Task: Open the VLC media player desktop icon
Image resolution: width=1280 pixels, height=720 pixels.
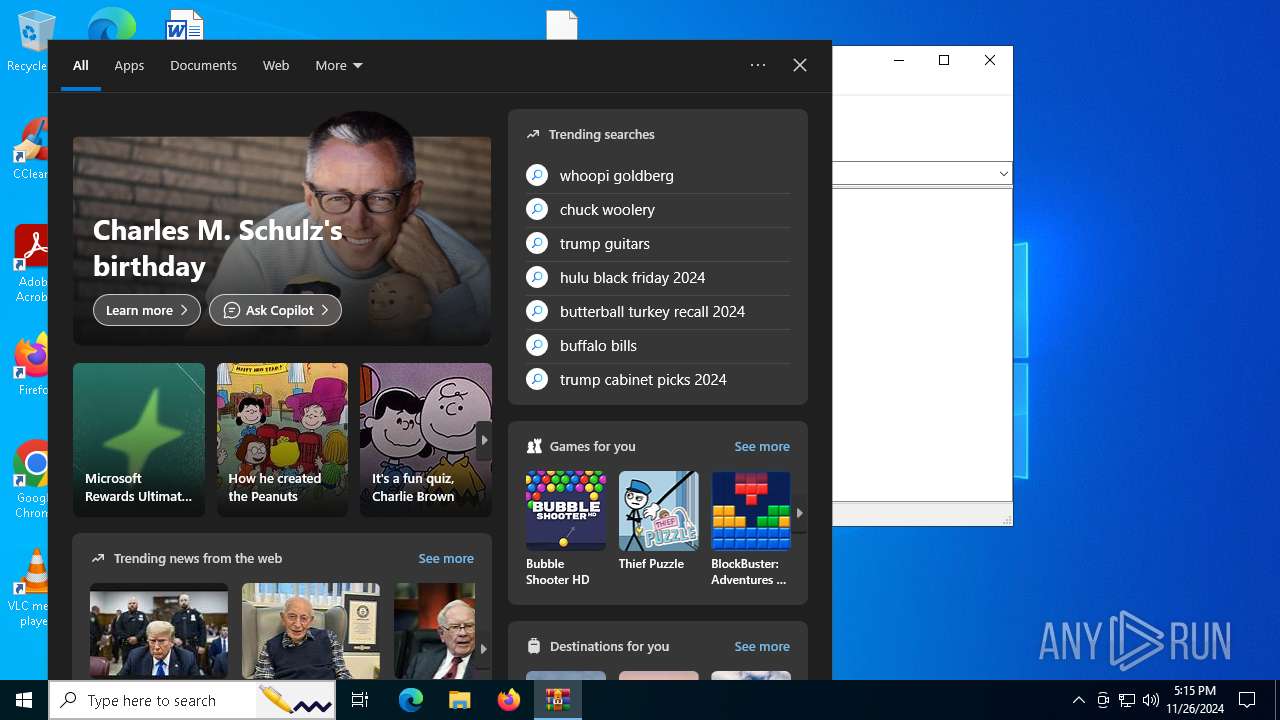Action: [x=30, y=588]
